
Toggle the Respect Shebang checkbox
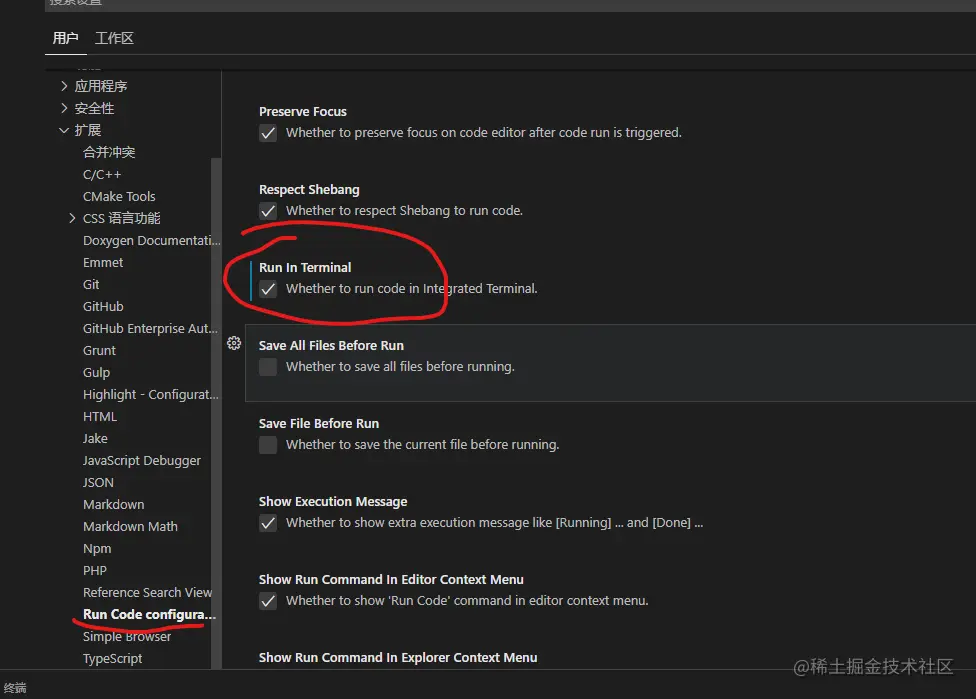[268, 211]
